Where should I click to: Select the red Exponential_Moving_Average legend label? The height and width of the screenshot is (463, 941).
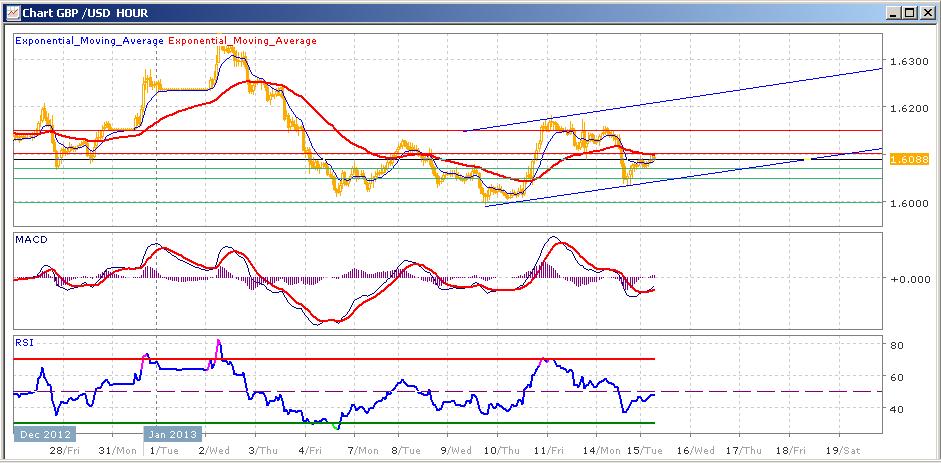point(241,41)
